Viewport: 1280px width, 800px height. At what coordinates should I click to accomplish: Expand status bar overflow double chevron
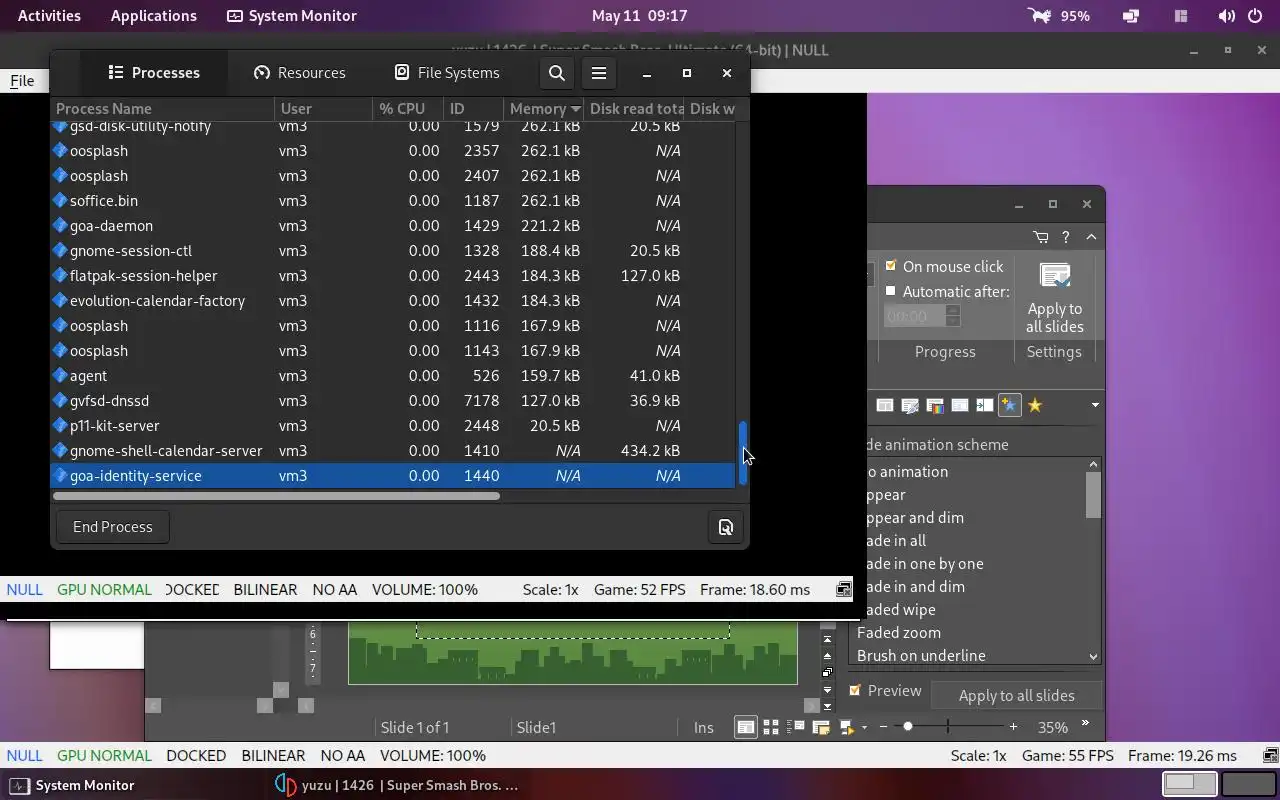(x=1085, y=725)
